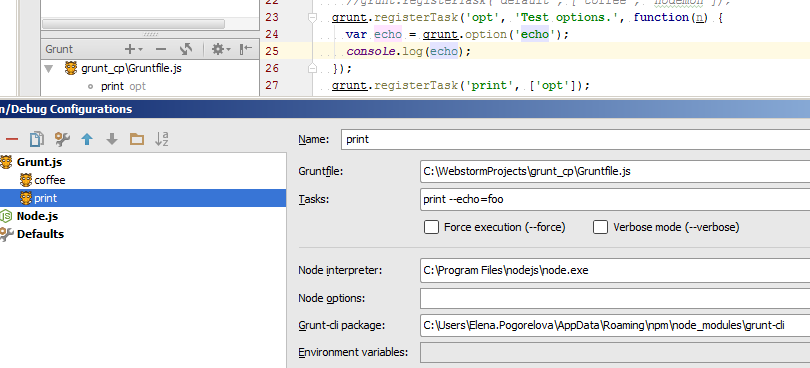Move configuration down with the gray arrow
The width and height of the screenshot is (810, 368).
(112, 139)
